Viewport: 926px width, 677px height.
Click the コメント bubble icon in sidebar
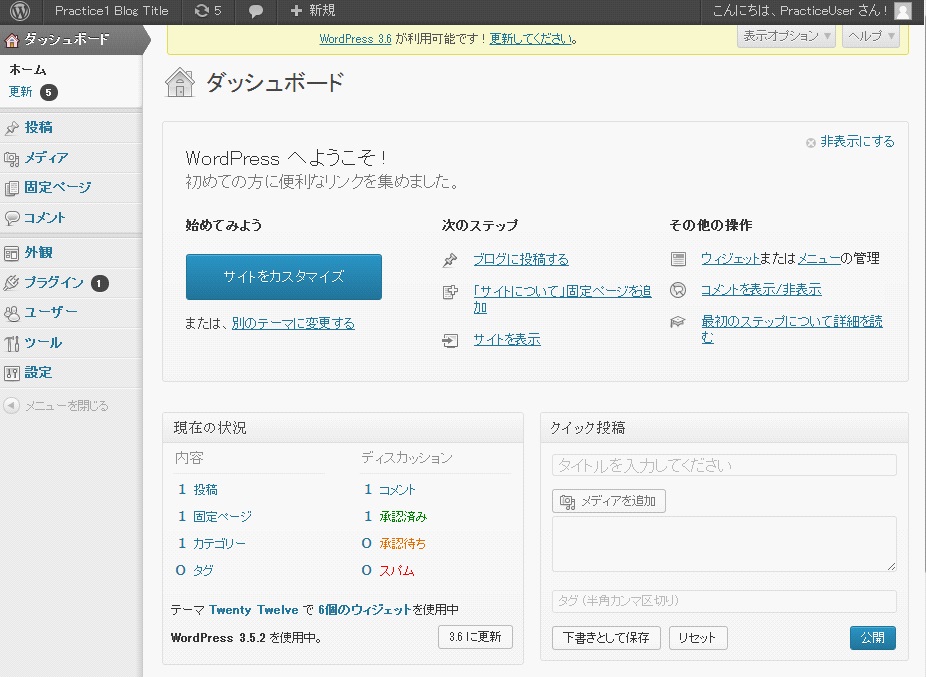tap(12, 218)
